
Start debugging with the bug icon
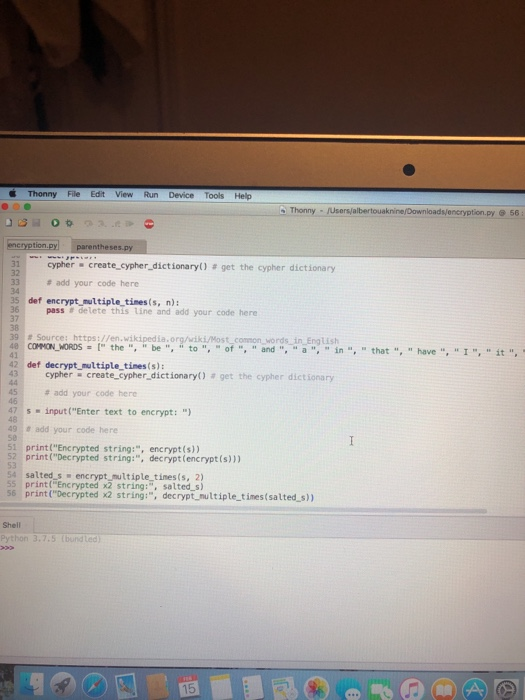69,223
